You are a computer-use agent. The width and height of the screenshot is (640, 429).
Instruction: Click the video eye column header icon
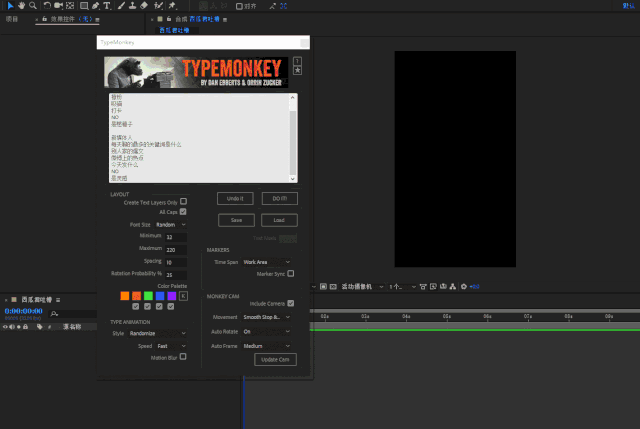[5, 327]
